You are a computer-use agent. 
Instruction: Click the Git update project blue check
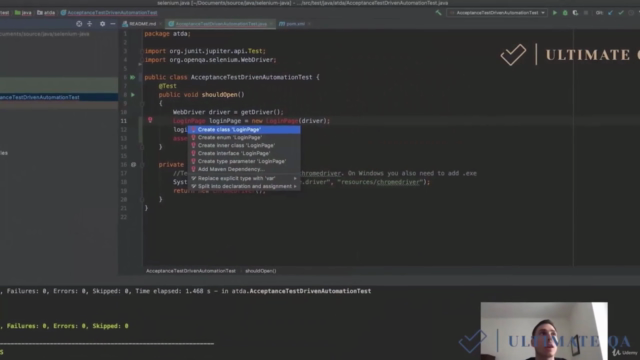point(611,13)
